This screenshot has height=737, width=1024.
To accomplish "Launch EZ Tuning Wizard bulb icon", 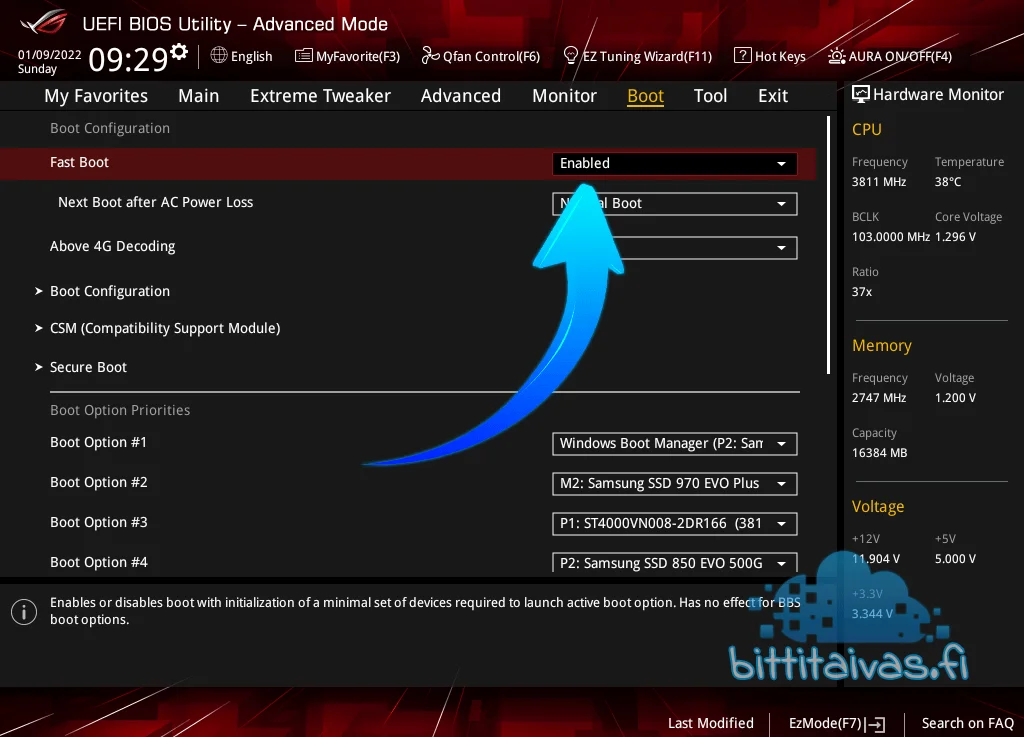I will point(571,55).
